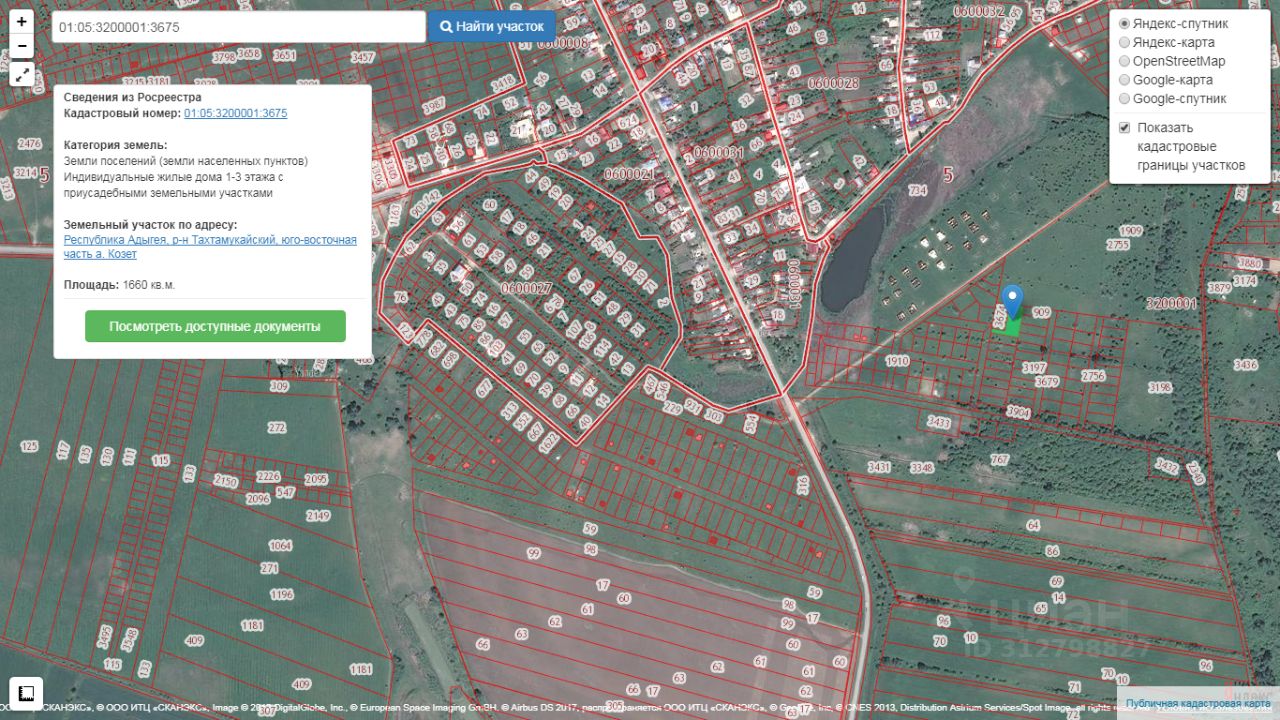
Task: Click parcel label 1064 on map
Action: (x=280, y=546)
